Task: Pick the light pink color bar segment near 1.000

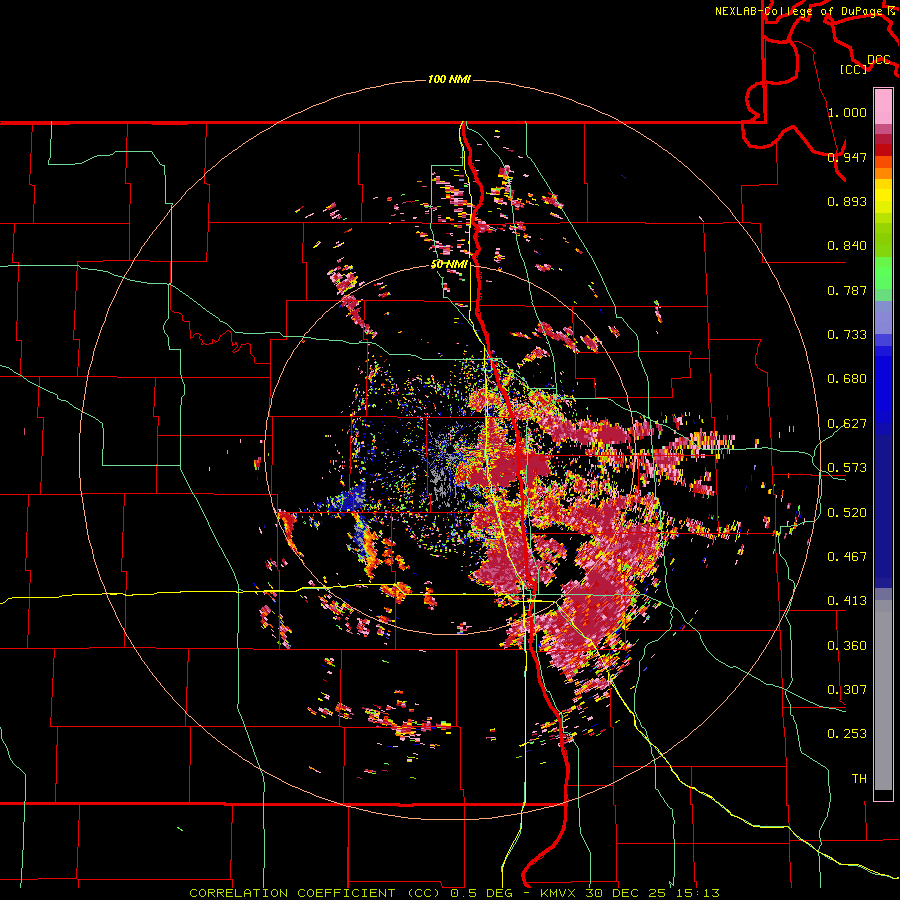Action: [x=883, y=107]
